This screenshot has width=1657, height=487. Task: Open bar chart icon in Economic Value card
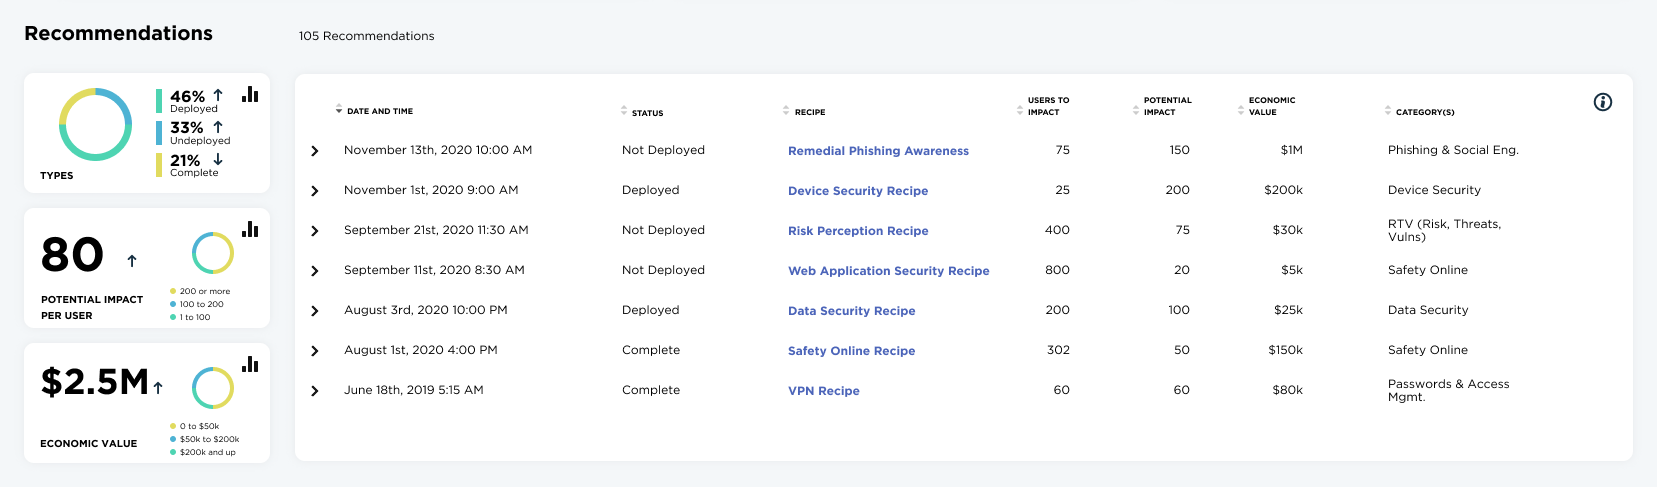point(250,364)
